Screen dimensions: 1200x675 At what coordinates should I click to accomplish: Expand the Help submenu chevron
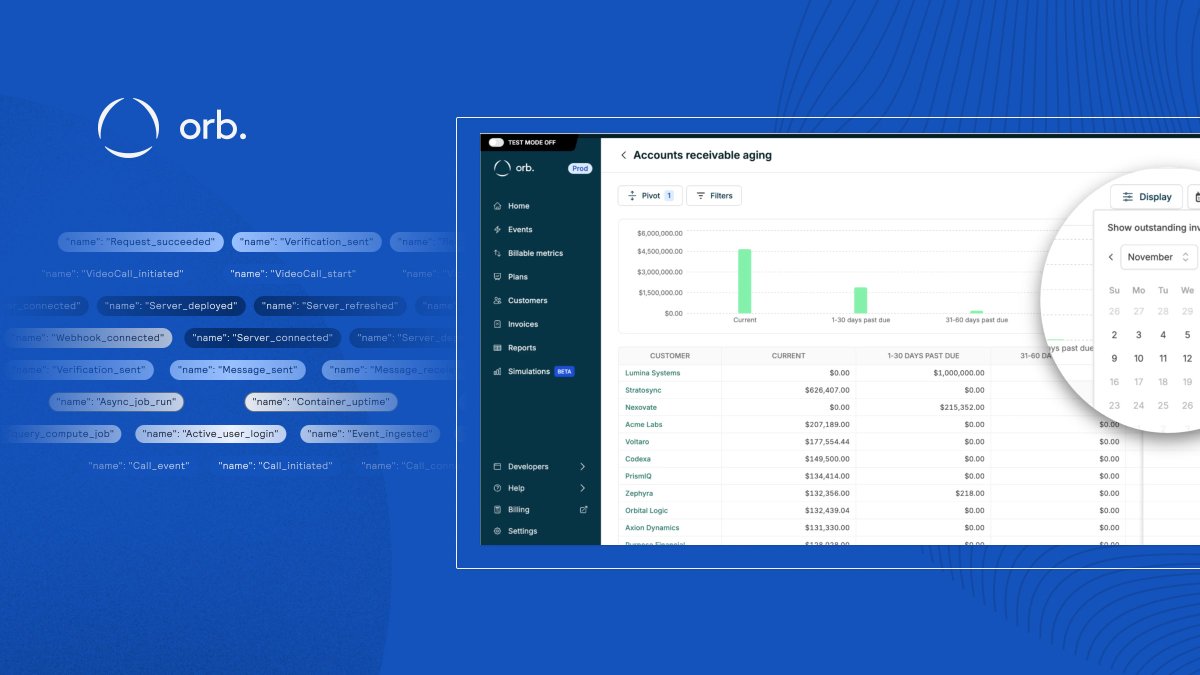(583, 488)
